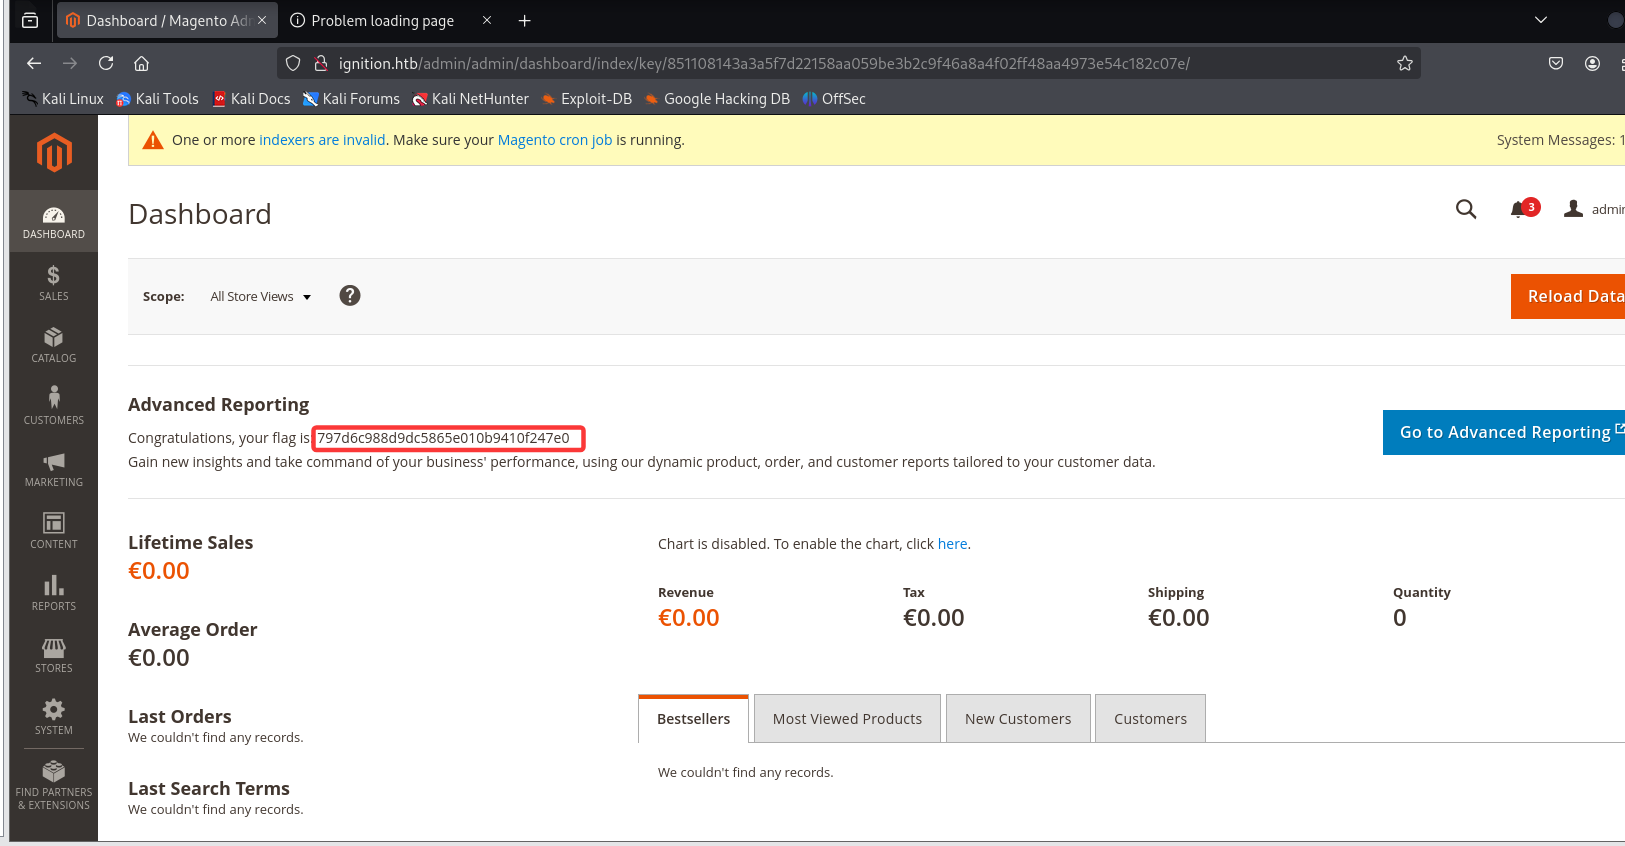This screenshot has height=846, width=1625.
Task: Open the Google Hacking DB bookmark
Action: (x=717, y=99)
